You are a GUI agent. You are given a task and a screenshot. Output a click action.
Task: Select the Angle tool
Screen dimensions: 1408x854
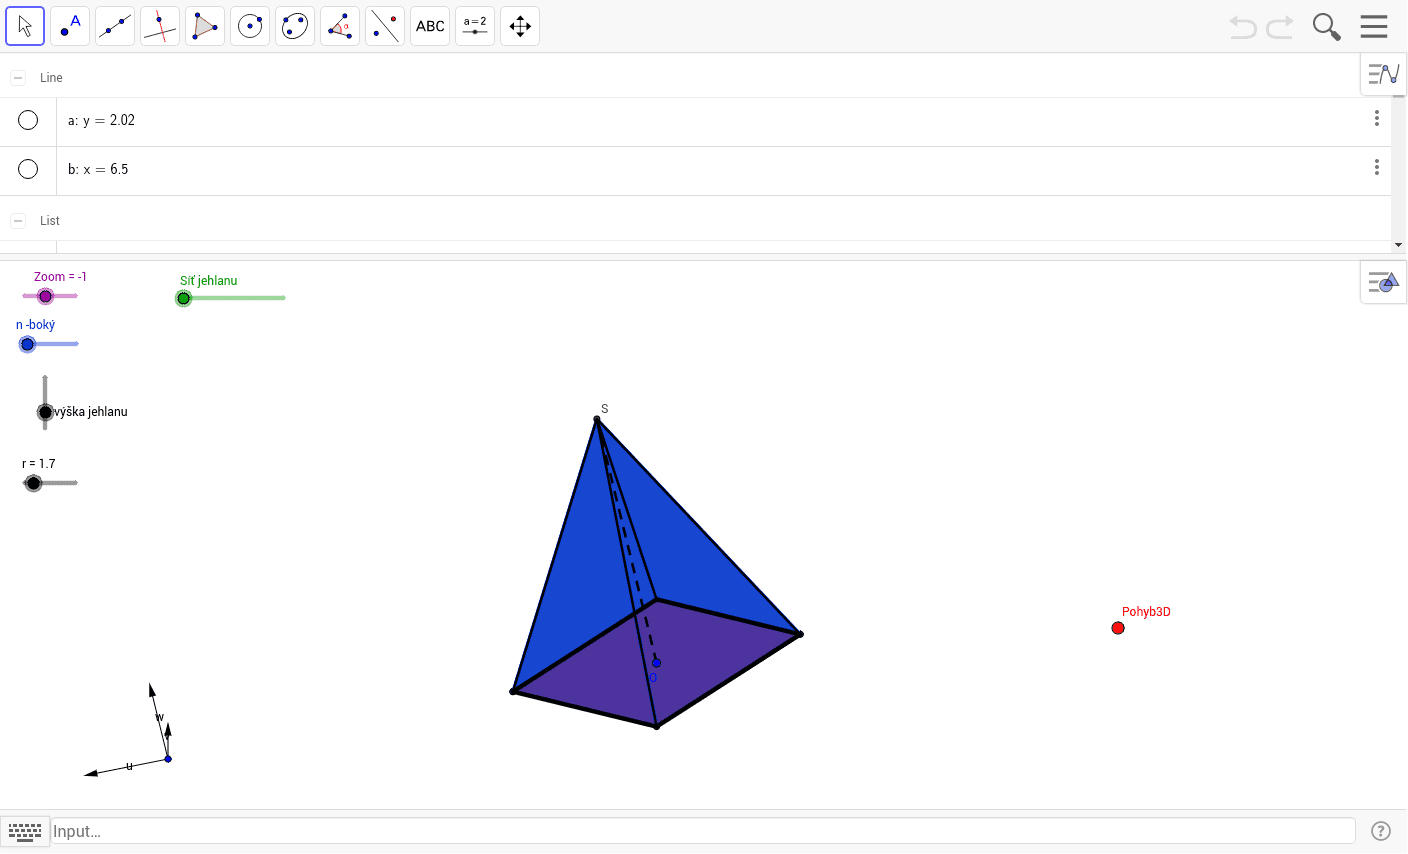(340, 26)
